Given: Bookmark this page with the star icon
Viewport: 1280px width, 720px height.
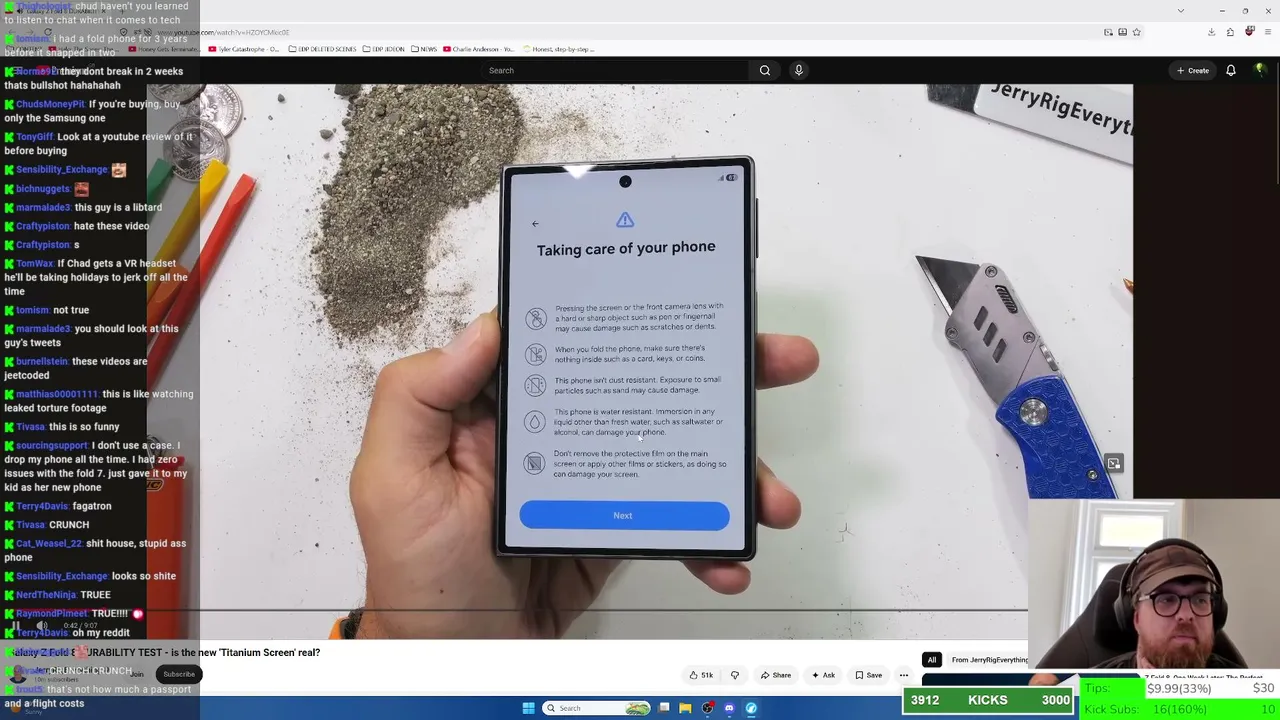Looking at the screenshot, I should click(x=1137, y=32).
